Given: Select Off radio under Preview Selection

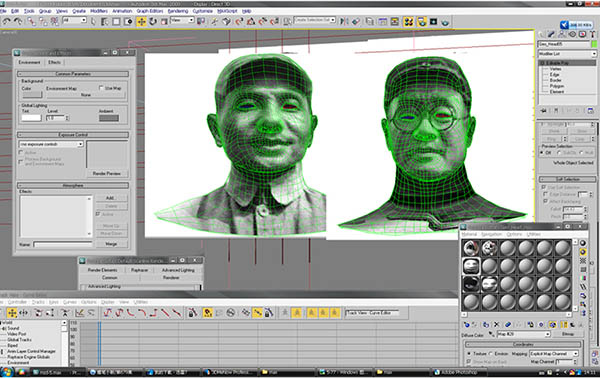Looking at the screenshot, I should [x=541, y=153].
